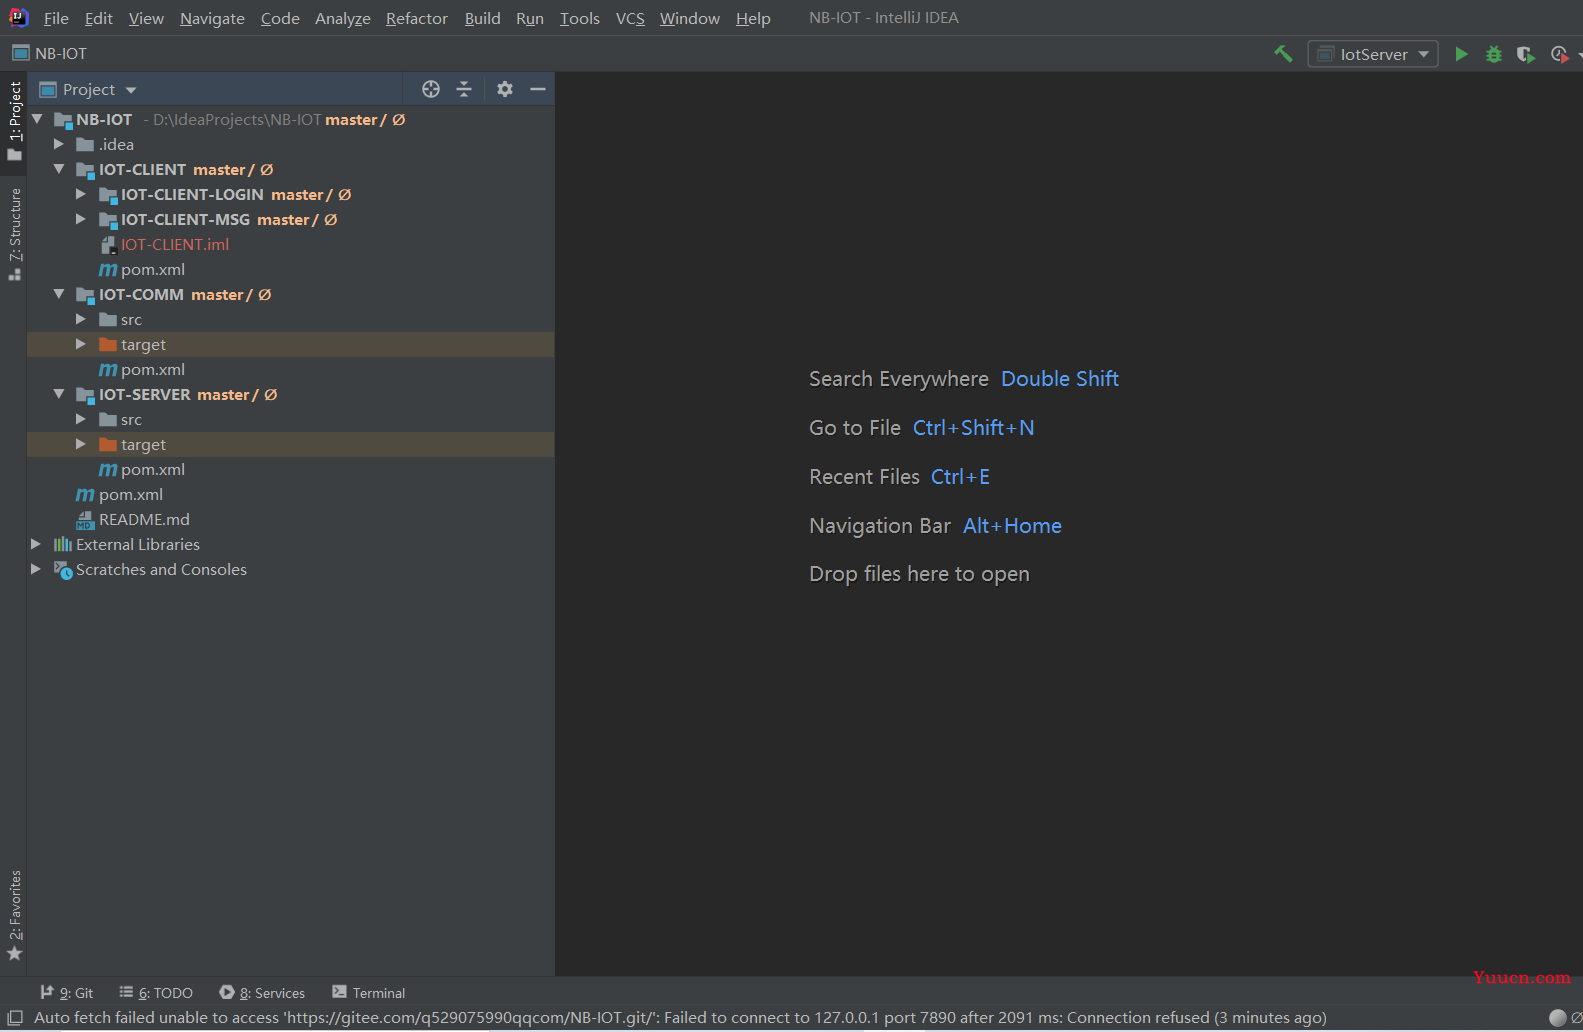Screen dimensions: 1583x1032
Task: Click the gray circle status bar indicator
Action: (x=1557, y=1018)
